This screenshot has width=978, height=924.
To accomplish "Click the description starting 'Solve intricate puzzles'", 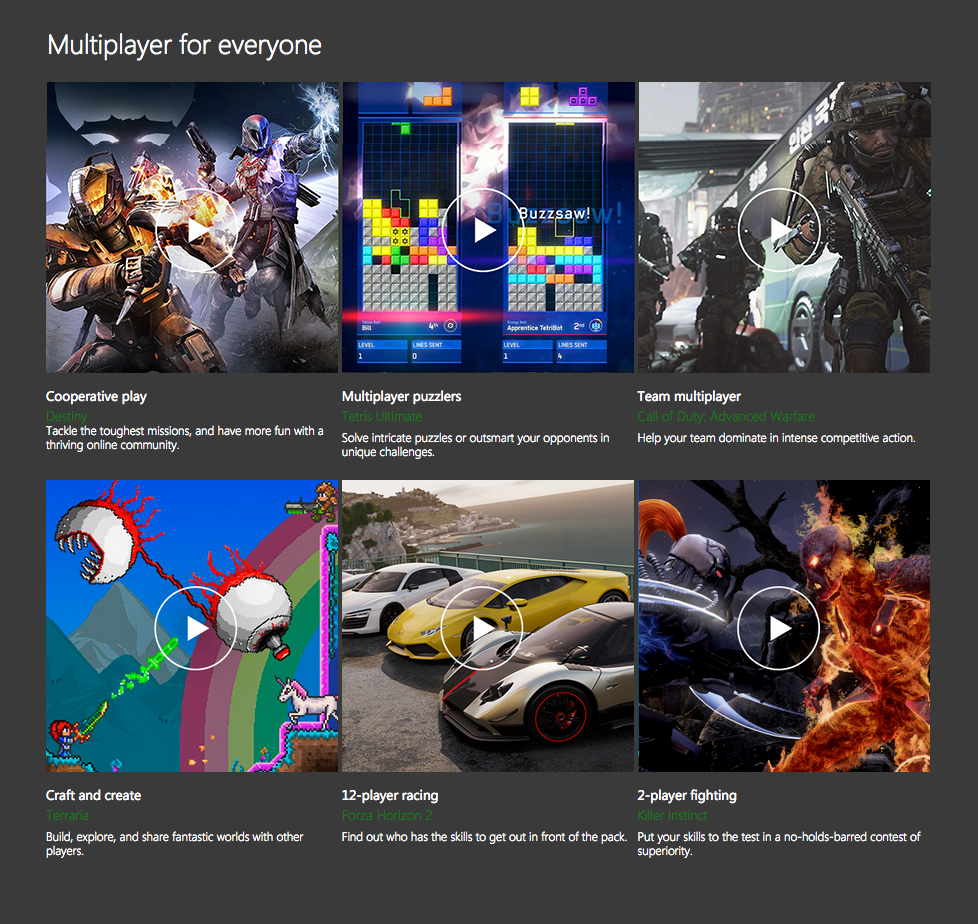I will (x=475, y=445).
